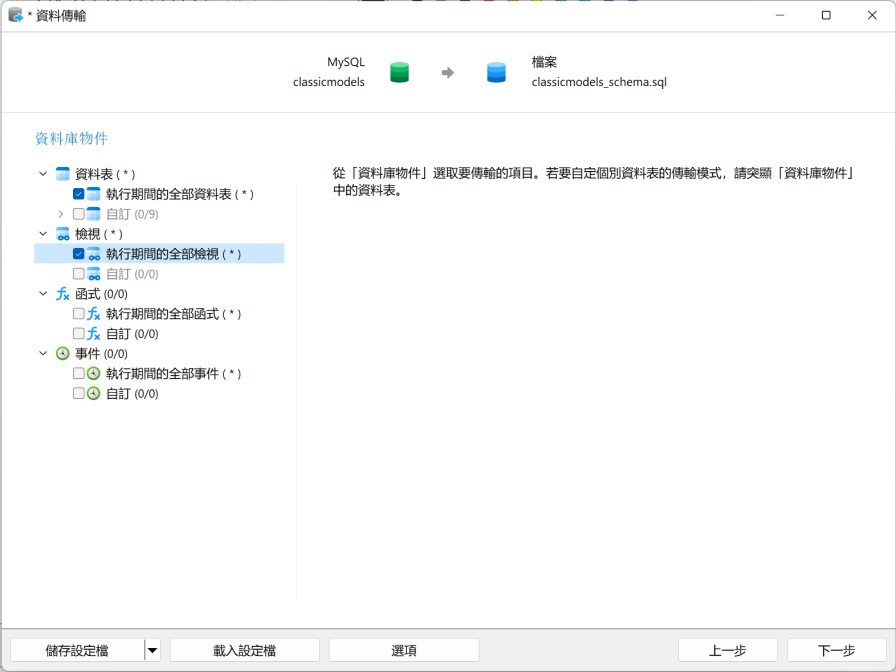Collapse the 事件 (0/0) tree section
Image resolution: width=896 pixels, height=672 pixels.
click(42, 353)
